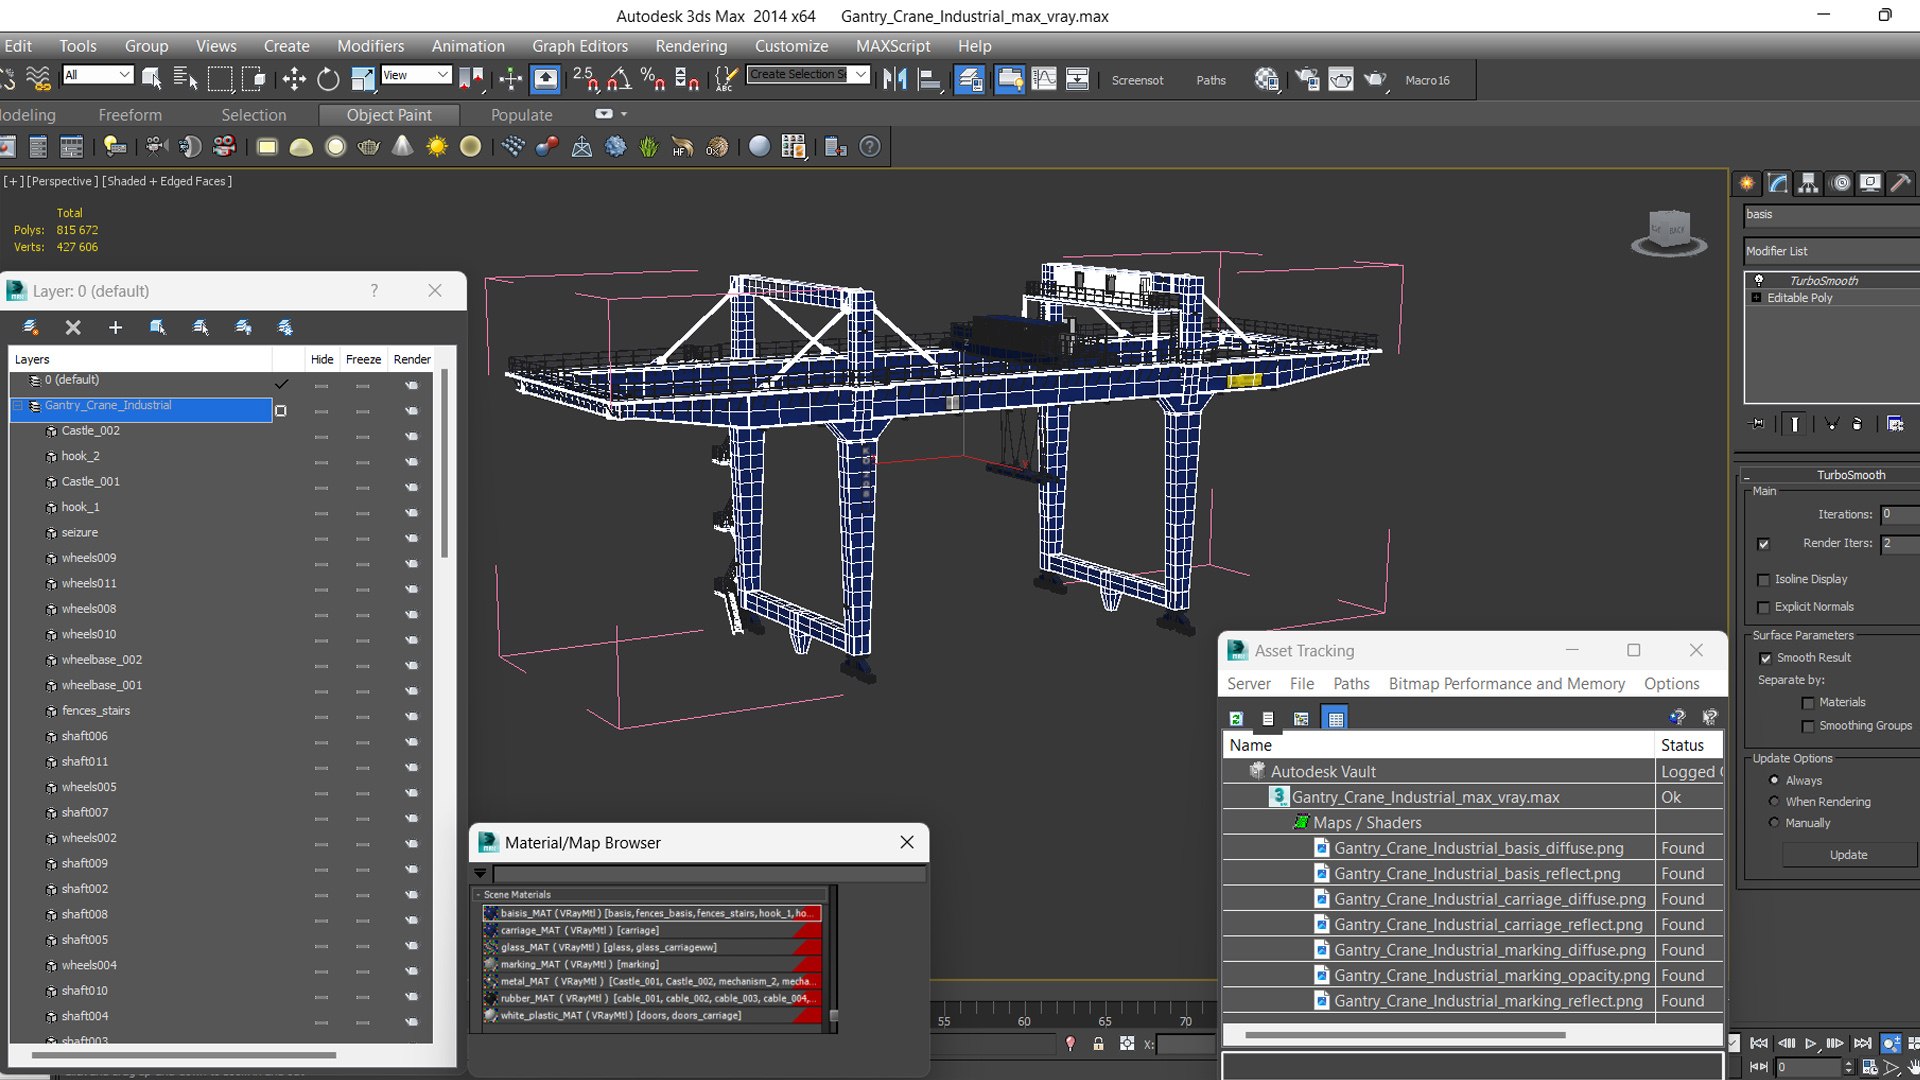Click the Hide column header in layers
Image resolution: width=1920 pixels, height=1080 pixels.
pyautogui.click(x=322, y=359)
